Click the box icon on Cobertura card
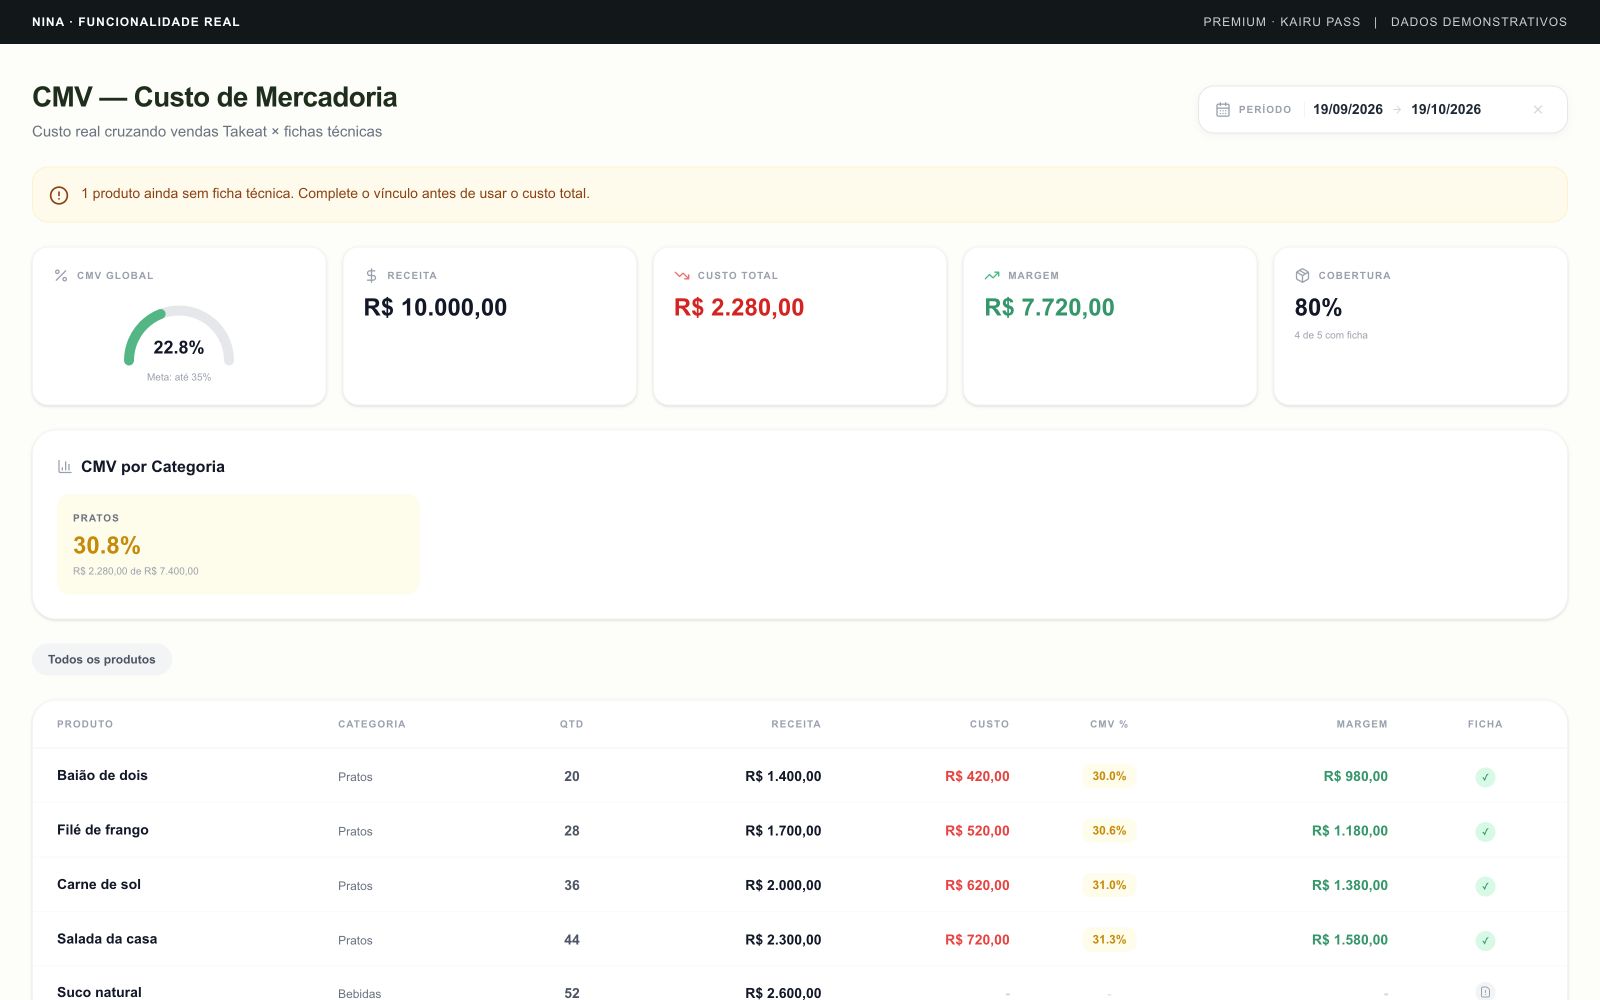This screenshot has width=1600, height=1000. point(1302,275)
